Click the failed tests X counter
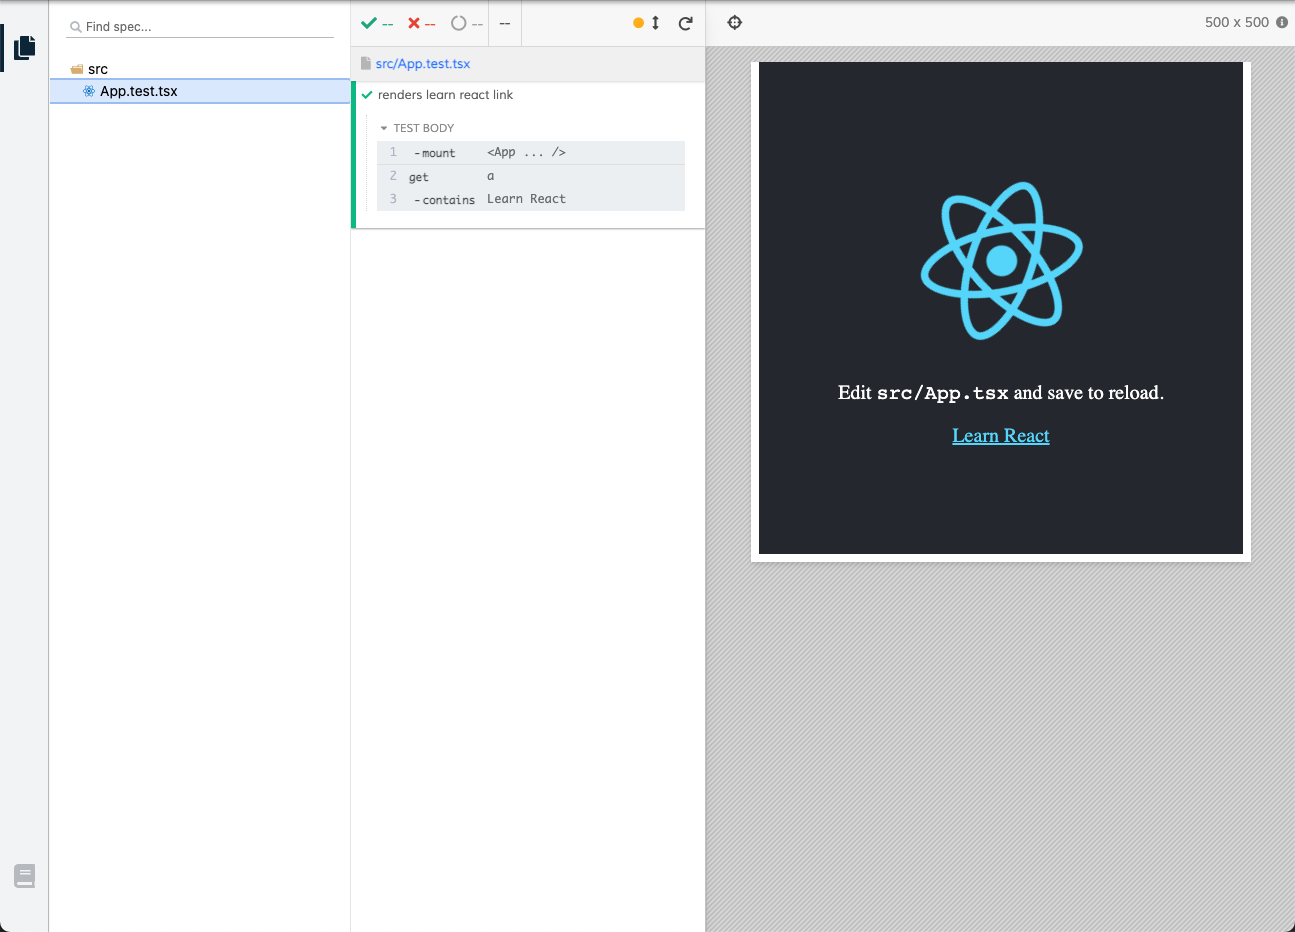The image size is (1295, 932). (x=421, y=23)
